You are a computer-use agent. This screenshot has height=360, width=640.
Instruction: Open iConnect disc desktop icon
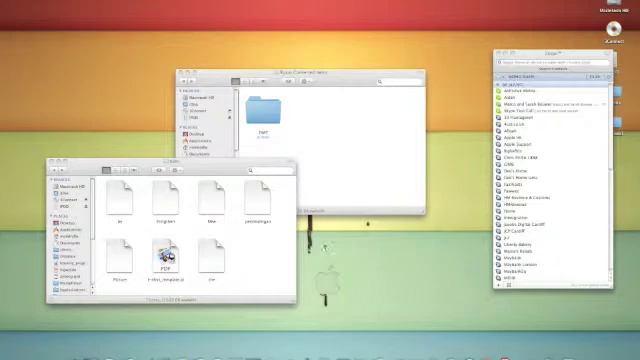pyautogui.click(x=614, y=32)
